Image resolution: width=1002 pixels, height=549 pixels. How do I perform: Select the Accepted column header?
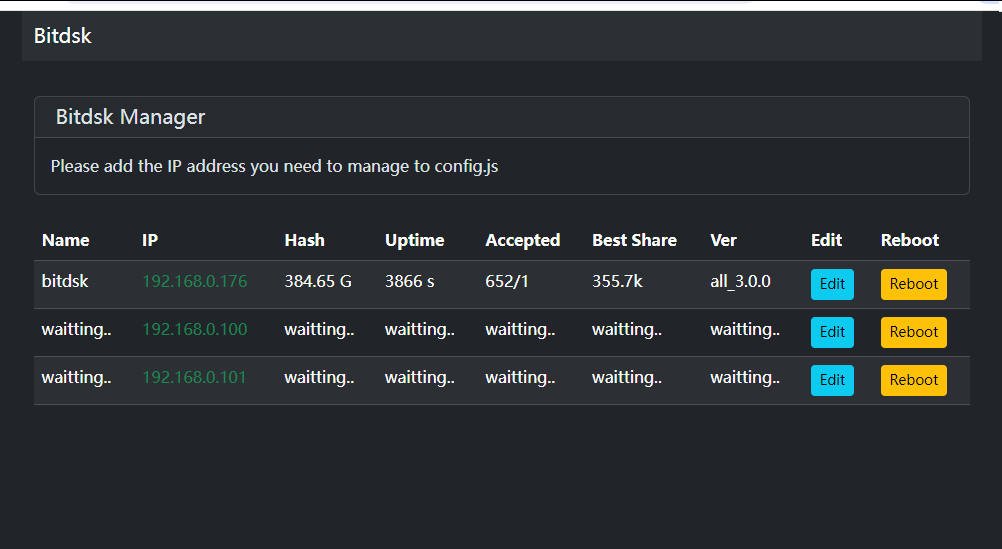click(x=523, y=240)
